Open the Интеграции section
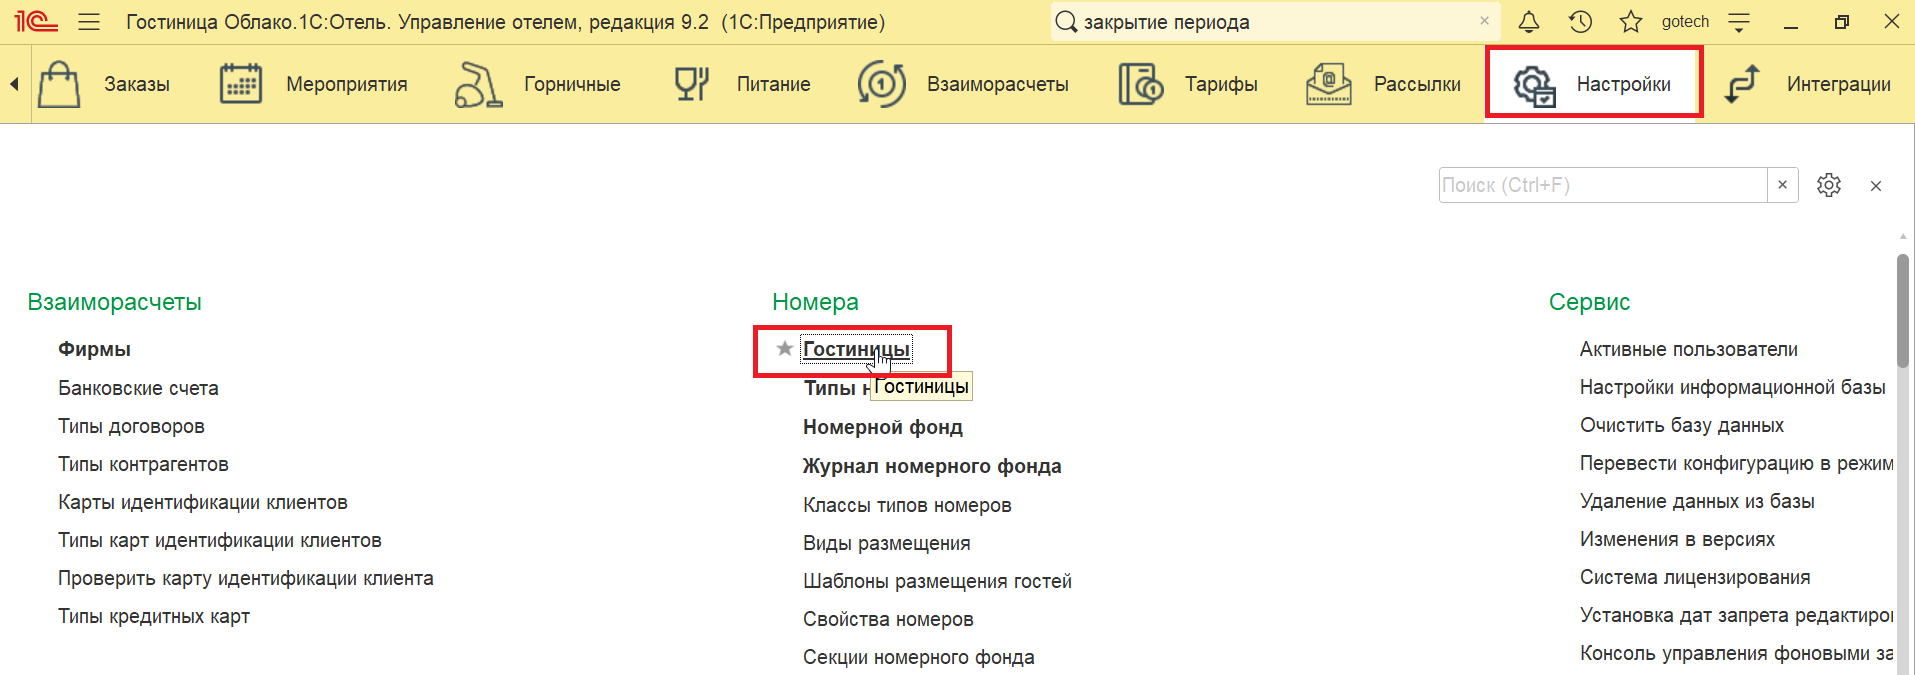Screen dimensions: 1915x675 [x=1838, y=84]
